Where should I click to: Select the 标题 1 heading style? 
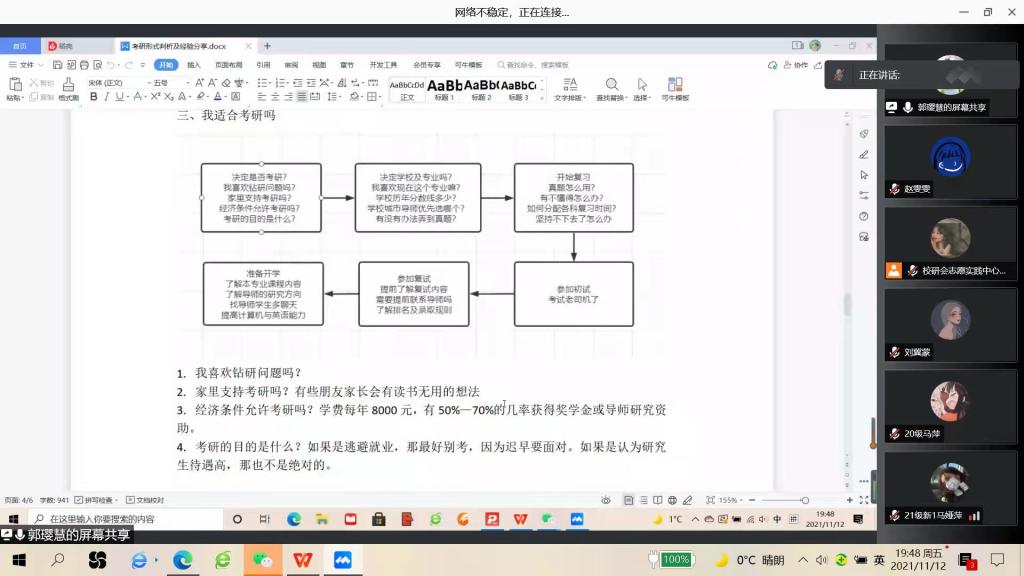445,88
